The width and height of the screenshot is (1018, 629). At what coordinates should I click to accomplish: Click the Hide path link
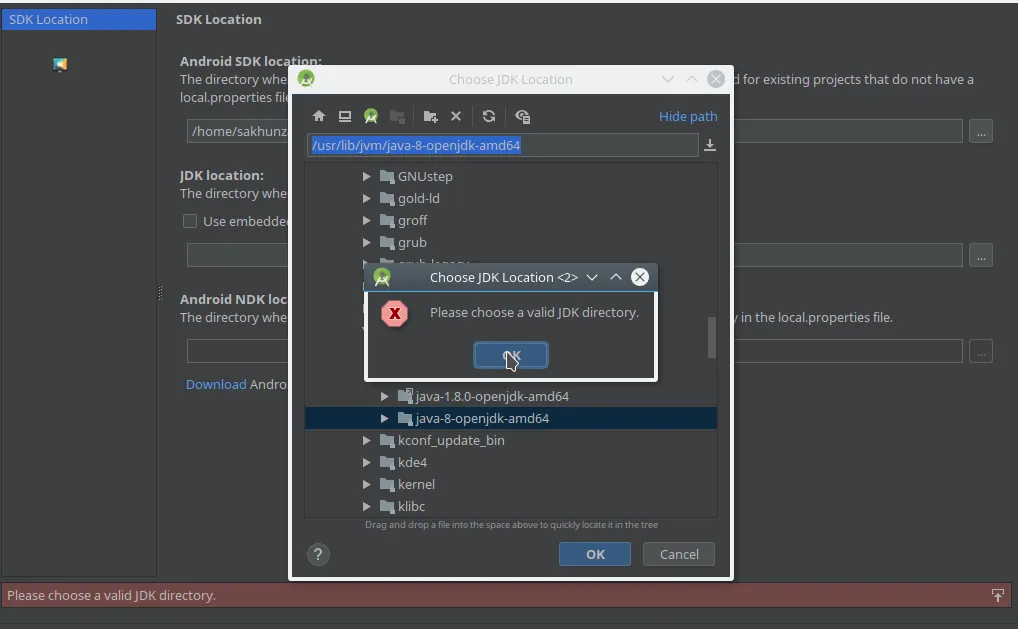[x=688, y=116]
